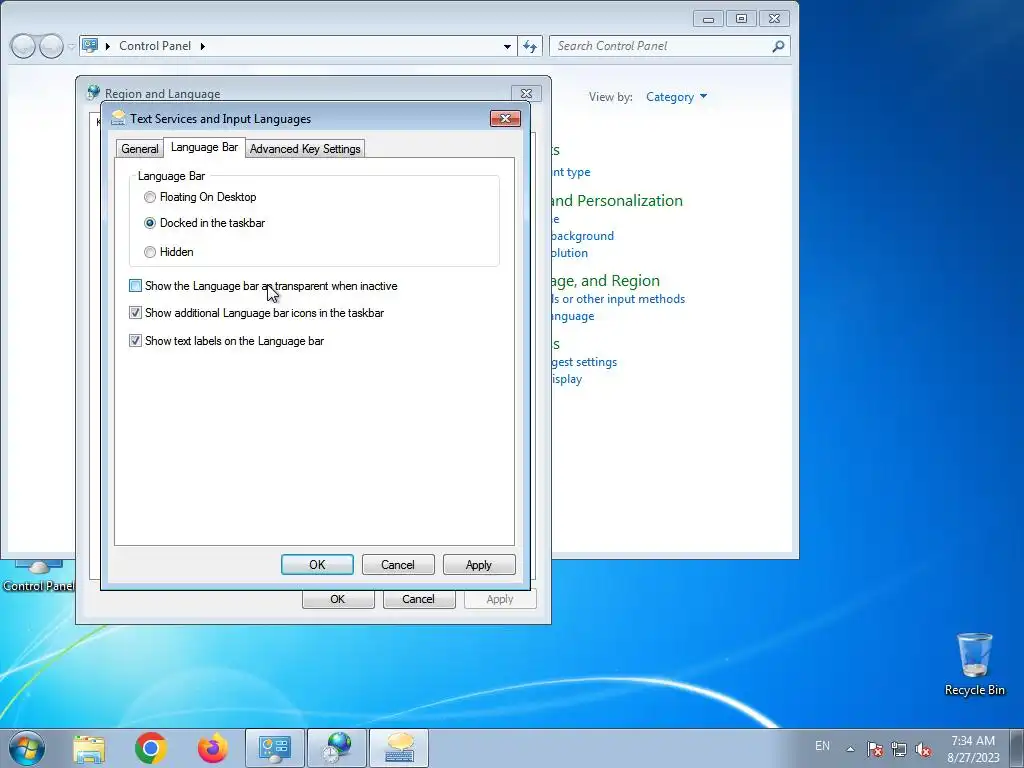The width and height of the screenshot is (1024, 768).
Task: Select the Control Panel desktop shortcut
Action: (x=38, y=576)
